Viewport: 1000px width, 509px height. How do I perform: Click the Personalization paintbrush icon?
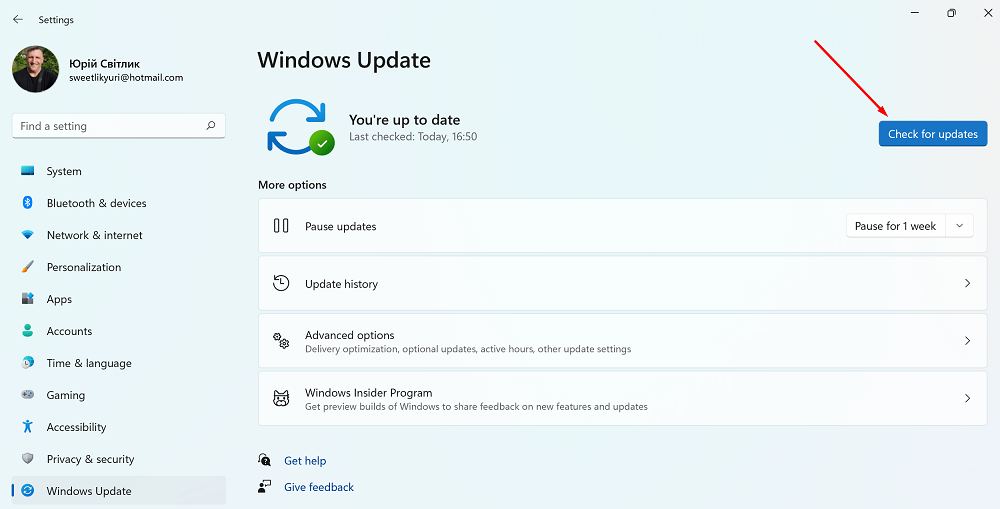point(28,267)
